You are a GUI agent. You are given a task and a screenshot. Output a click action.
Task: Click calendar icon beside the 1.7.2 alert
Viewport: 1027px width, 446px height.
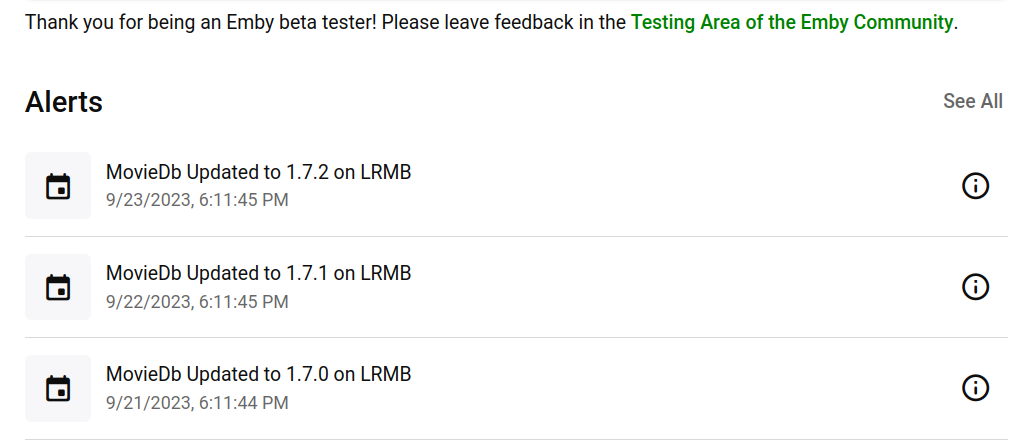pyautogui.click(x=58, y=186)
